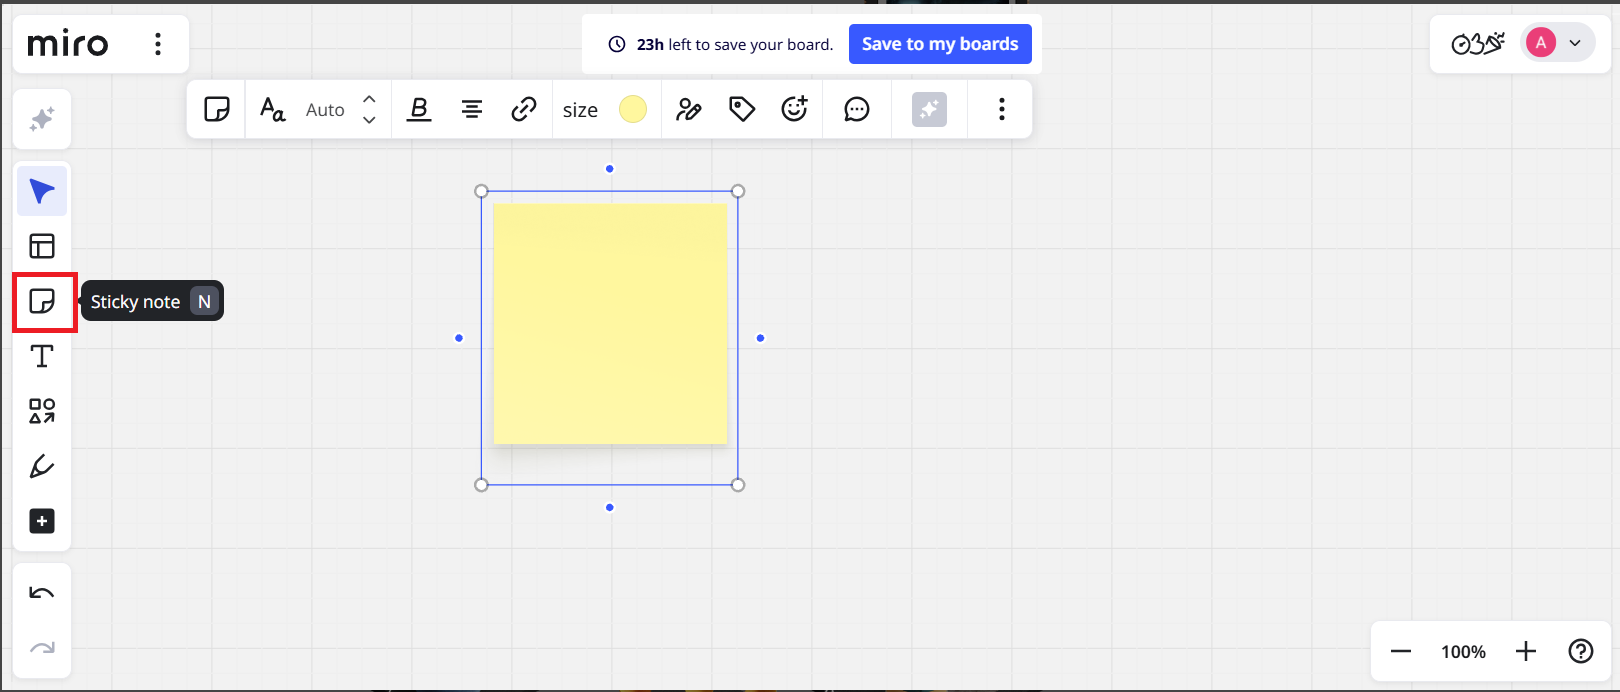Click the user avatar A
1620x692 pixels.
1541,42
